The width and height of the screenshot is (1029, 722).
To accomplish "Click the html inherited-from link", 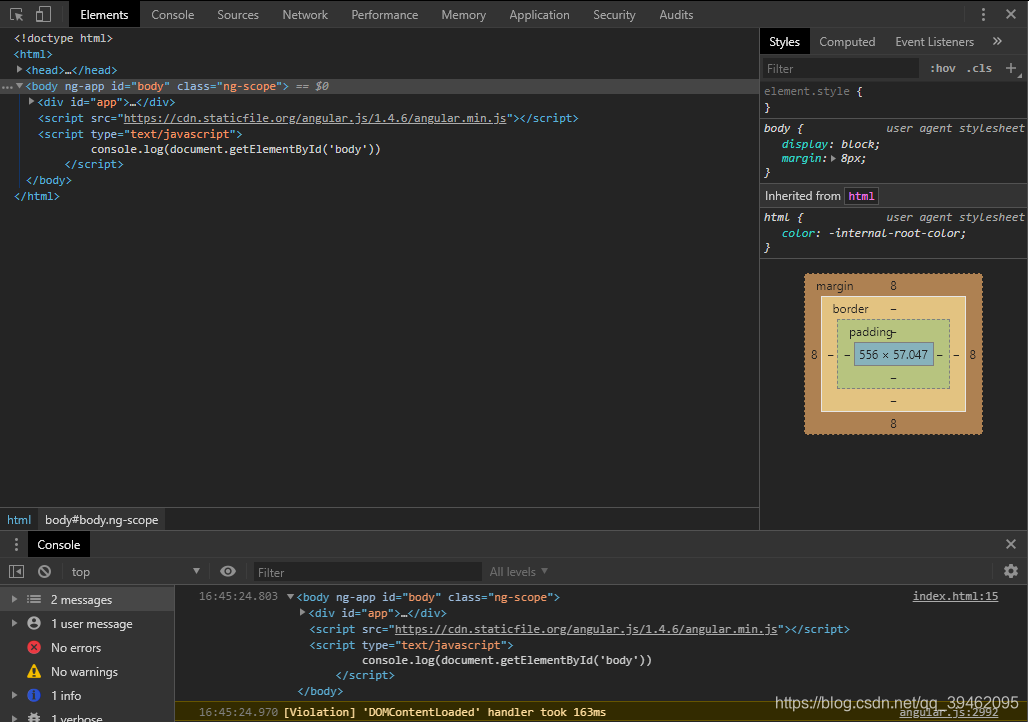I will [x=861, y=196].
